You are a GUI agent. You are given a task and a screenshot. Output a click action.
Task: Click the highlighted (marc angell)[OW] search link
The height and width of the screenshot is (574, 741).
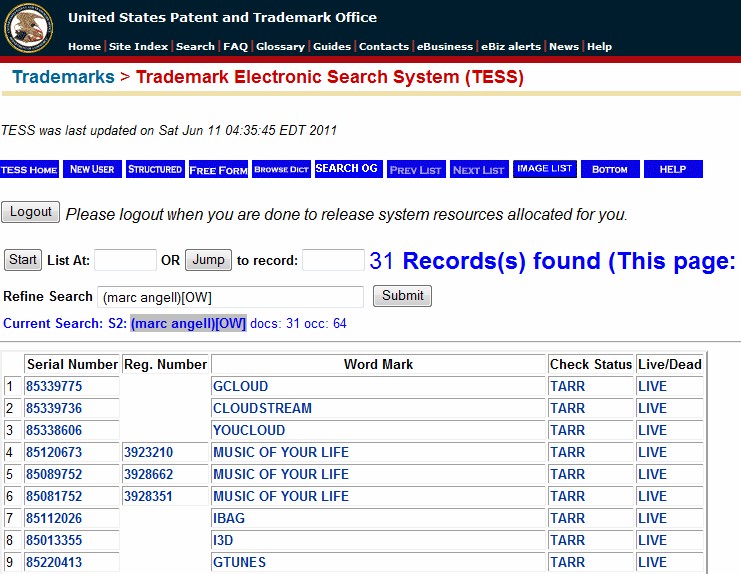click(x=188, y=323)
